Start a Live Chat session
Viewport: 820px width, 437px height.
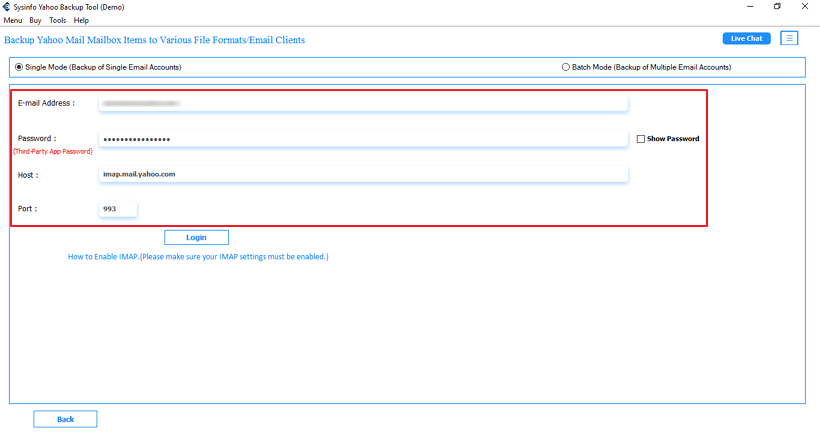[x=746, y=39]
